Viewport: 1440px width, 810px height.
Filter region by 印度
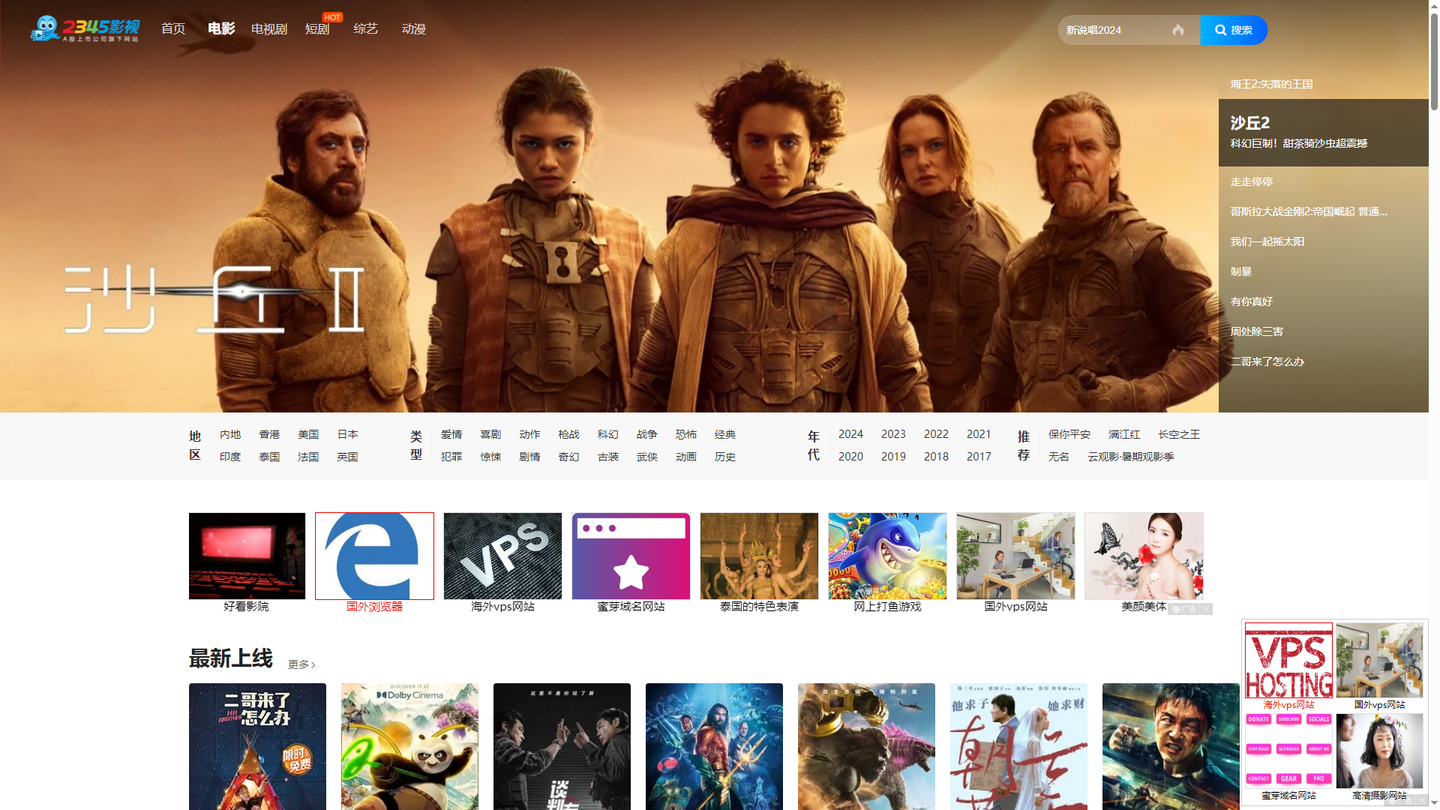pos(230,457)
